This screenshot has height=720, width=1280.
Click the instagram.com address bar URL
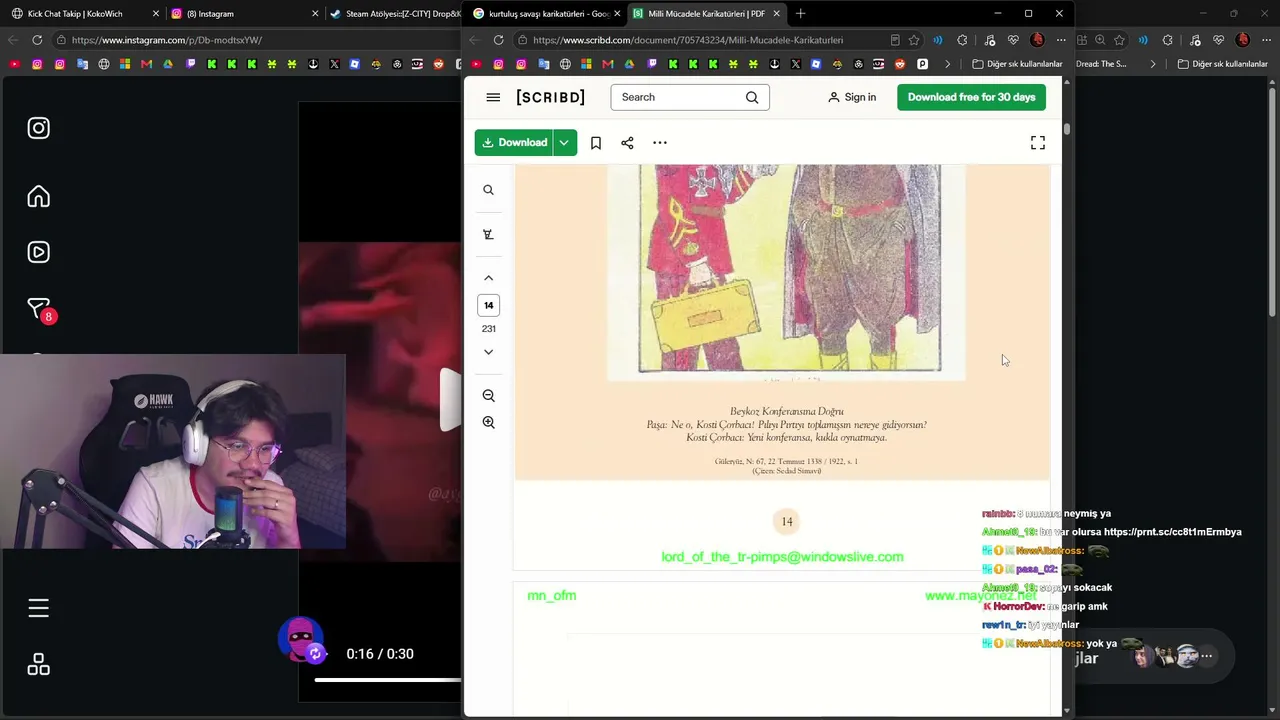pos(167,40)
